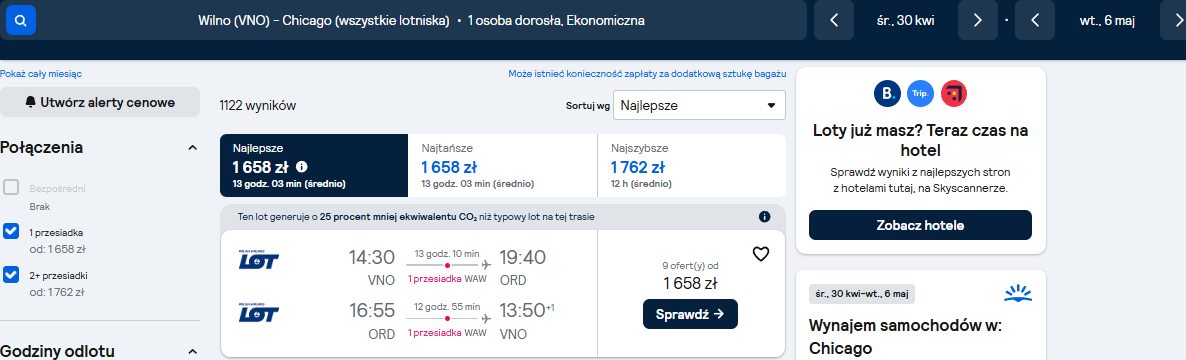Save flight with the heart icon
This screenshot has width=1186, height=360.
pyautogui.click(x=761, y=254)
